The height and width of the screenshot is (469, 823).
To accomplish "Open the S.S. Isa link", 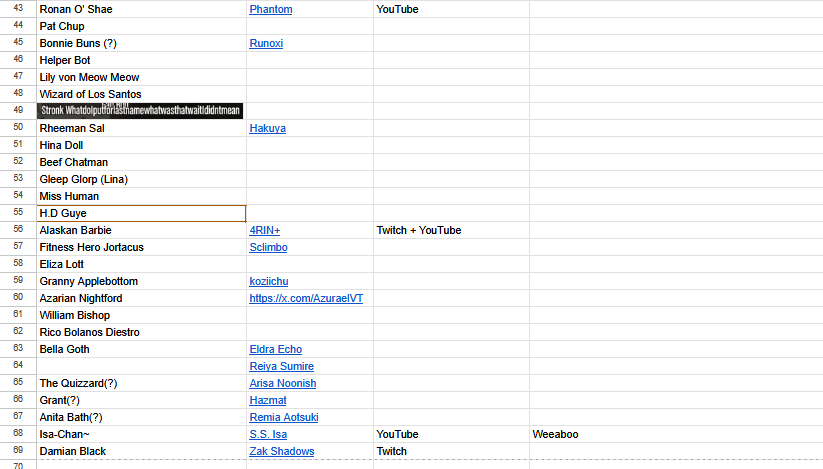I will (268, 434).
